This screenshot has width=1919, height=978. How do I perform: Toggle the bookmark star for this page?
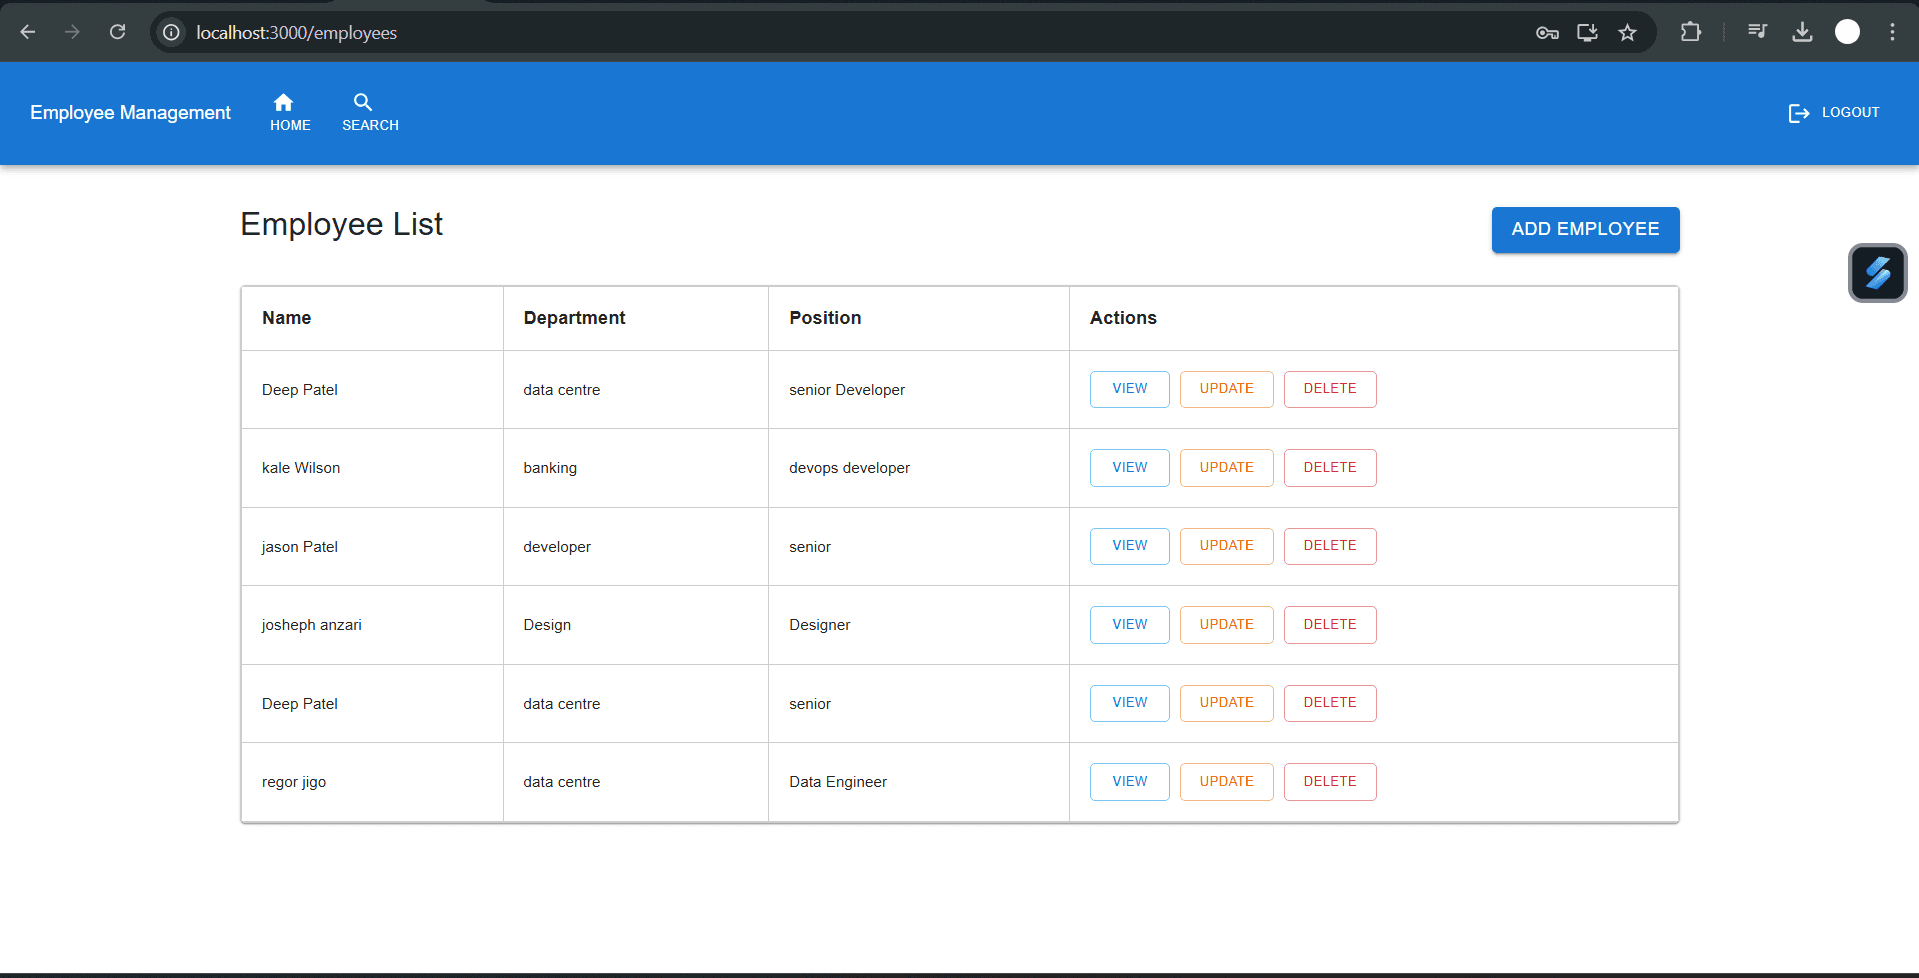point(1627,32)
